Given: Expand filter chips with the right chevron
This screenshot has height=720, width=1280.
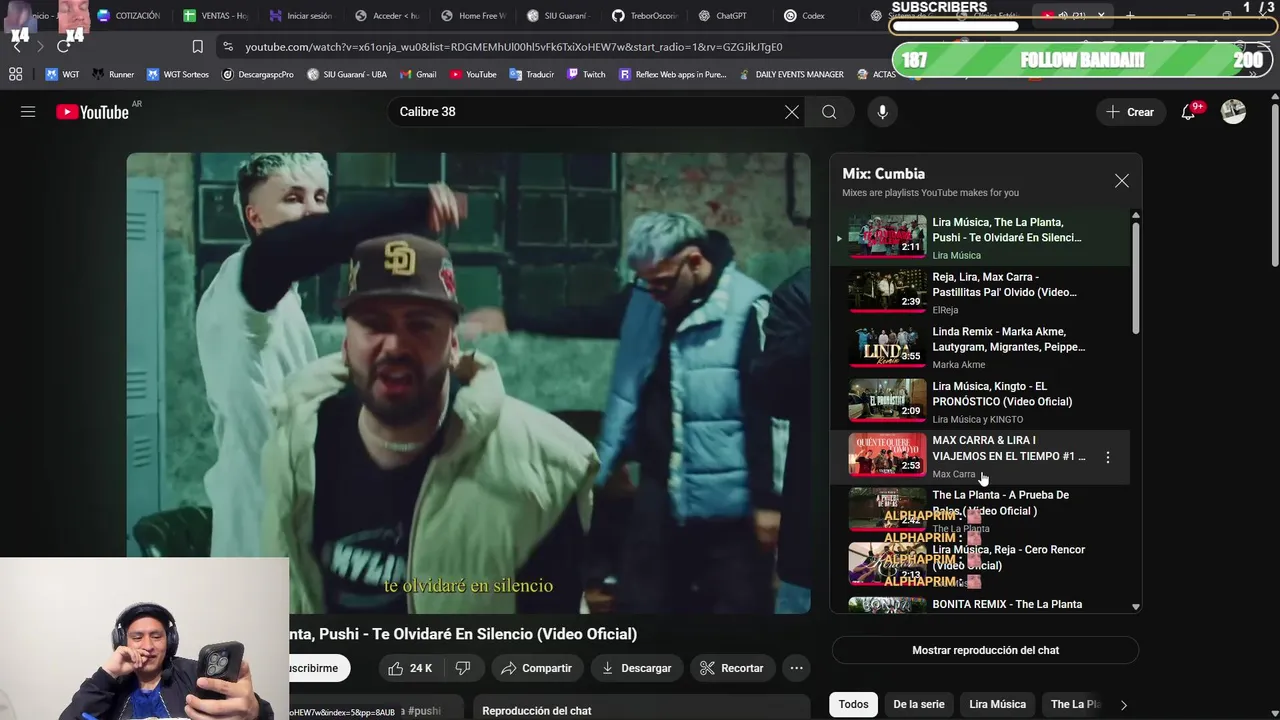Looking at the screenshot, I should click(x=1123, y=705).
